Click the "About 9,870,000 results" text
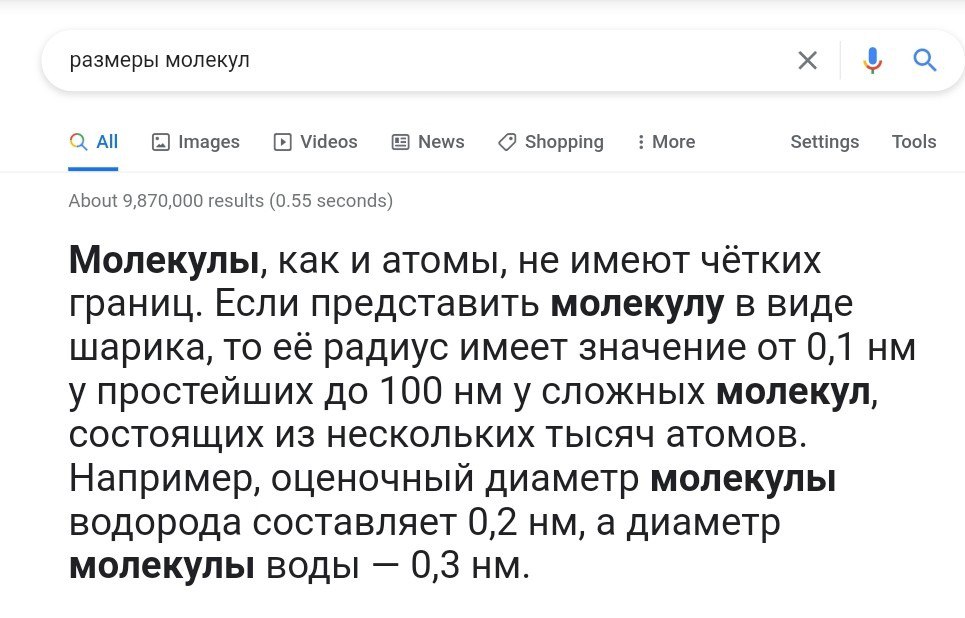This screenshot has height=618, width=965. (x=230, y=201)
